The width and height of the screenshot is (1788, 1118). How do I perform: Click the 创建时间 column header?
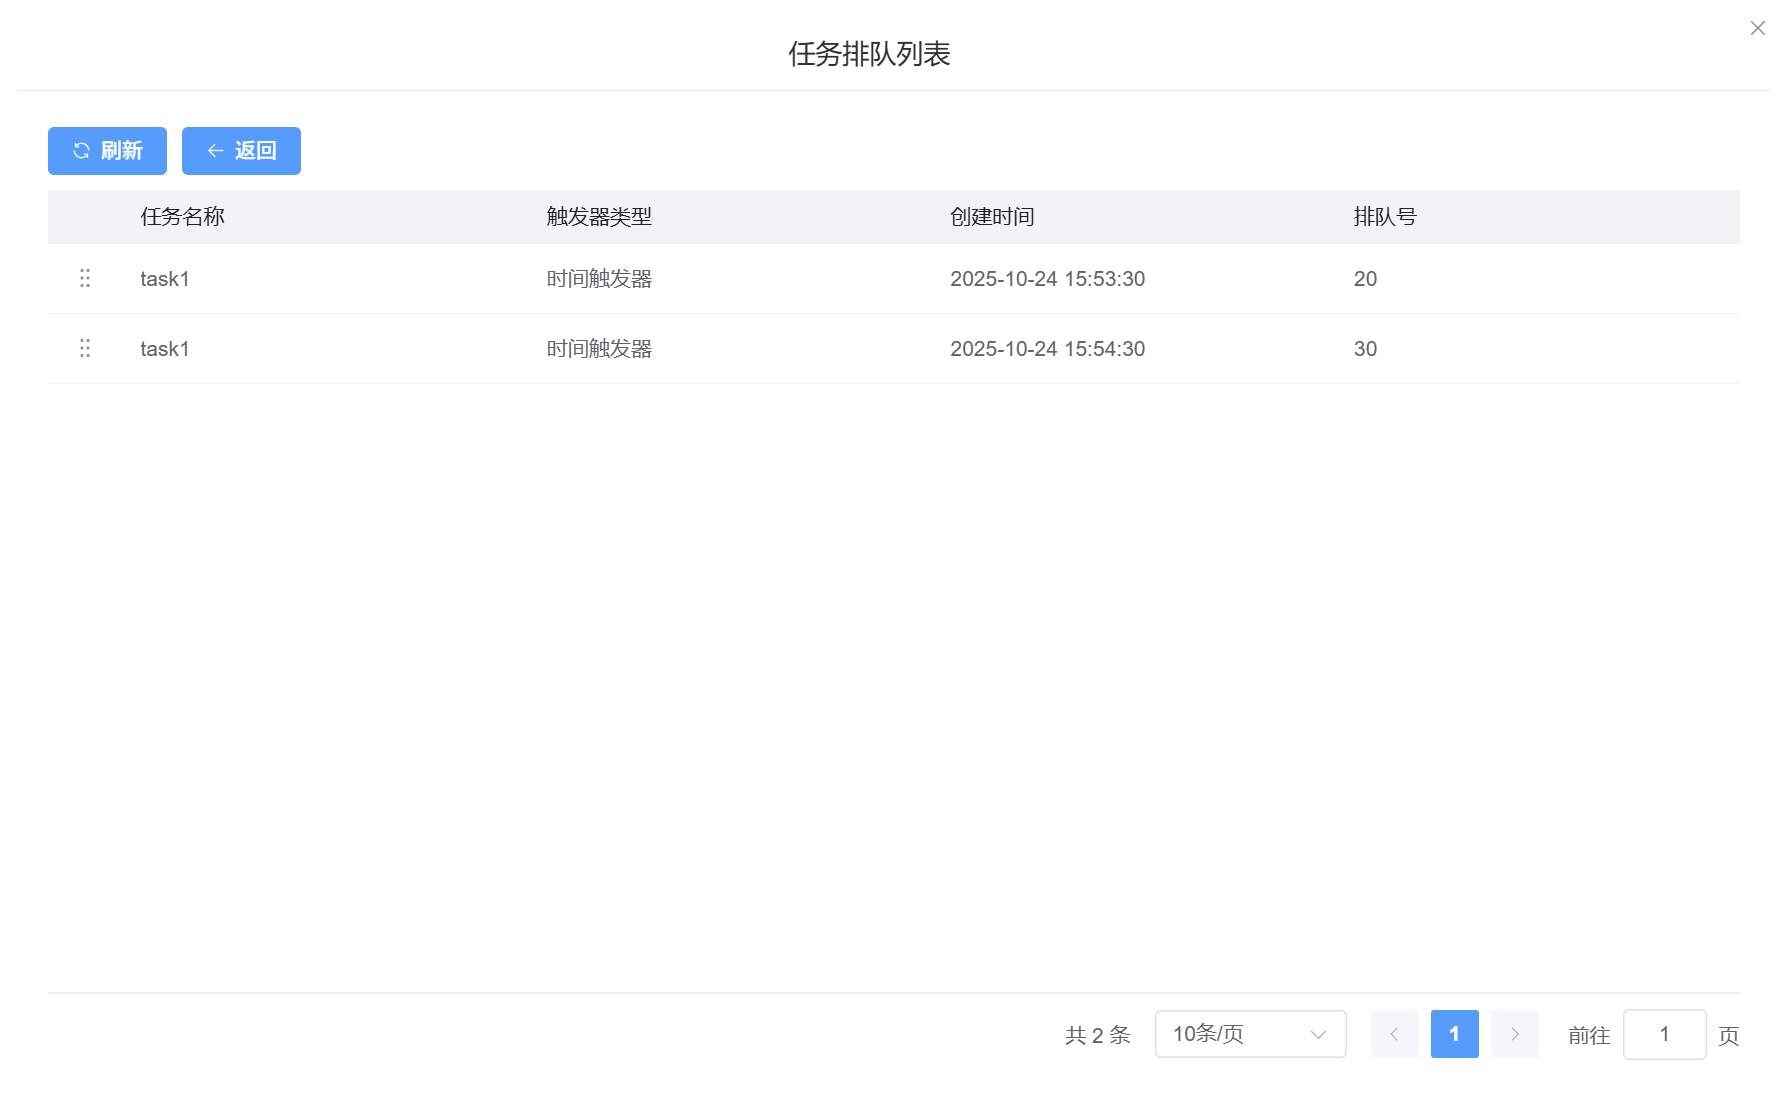[x=991, y=217]
